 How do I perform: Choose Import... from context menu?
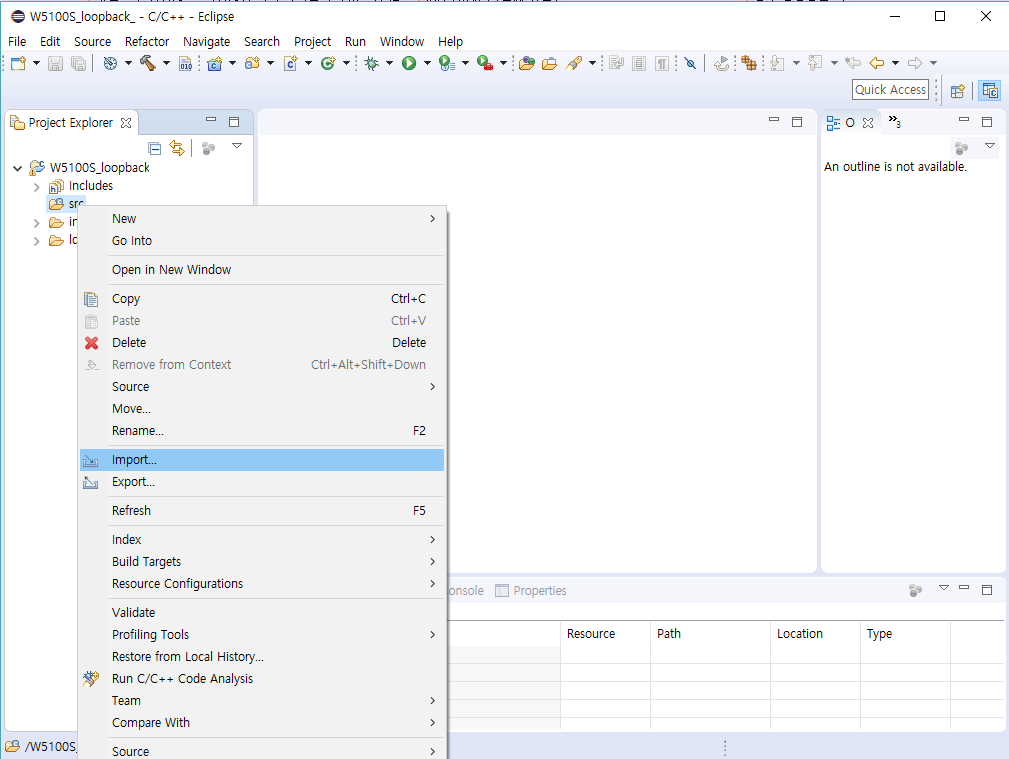262,460
